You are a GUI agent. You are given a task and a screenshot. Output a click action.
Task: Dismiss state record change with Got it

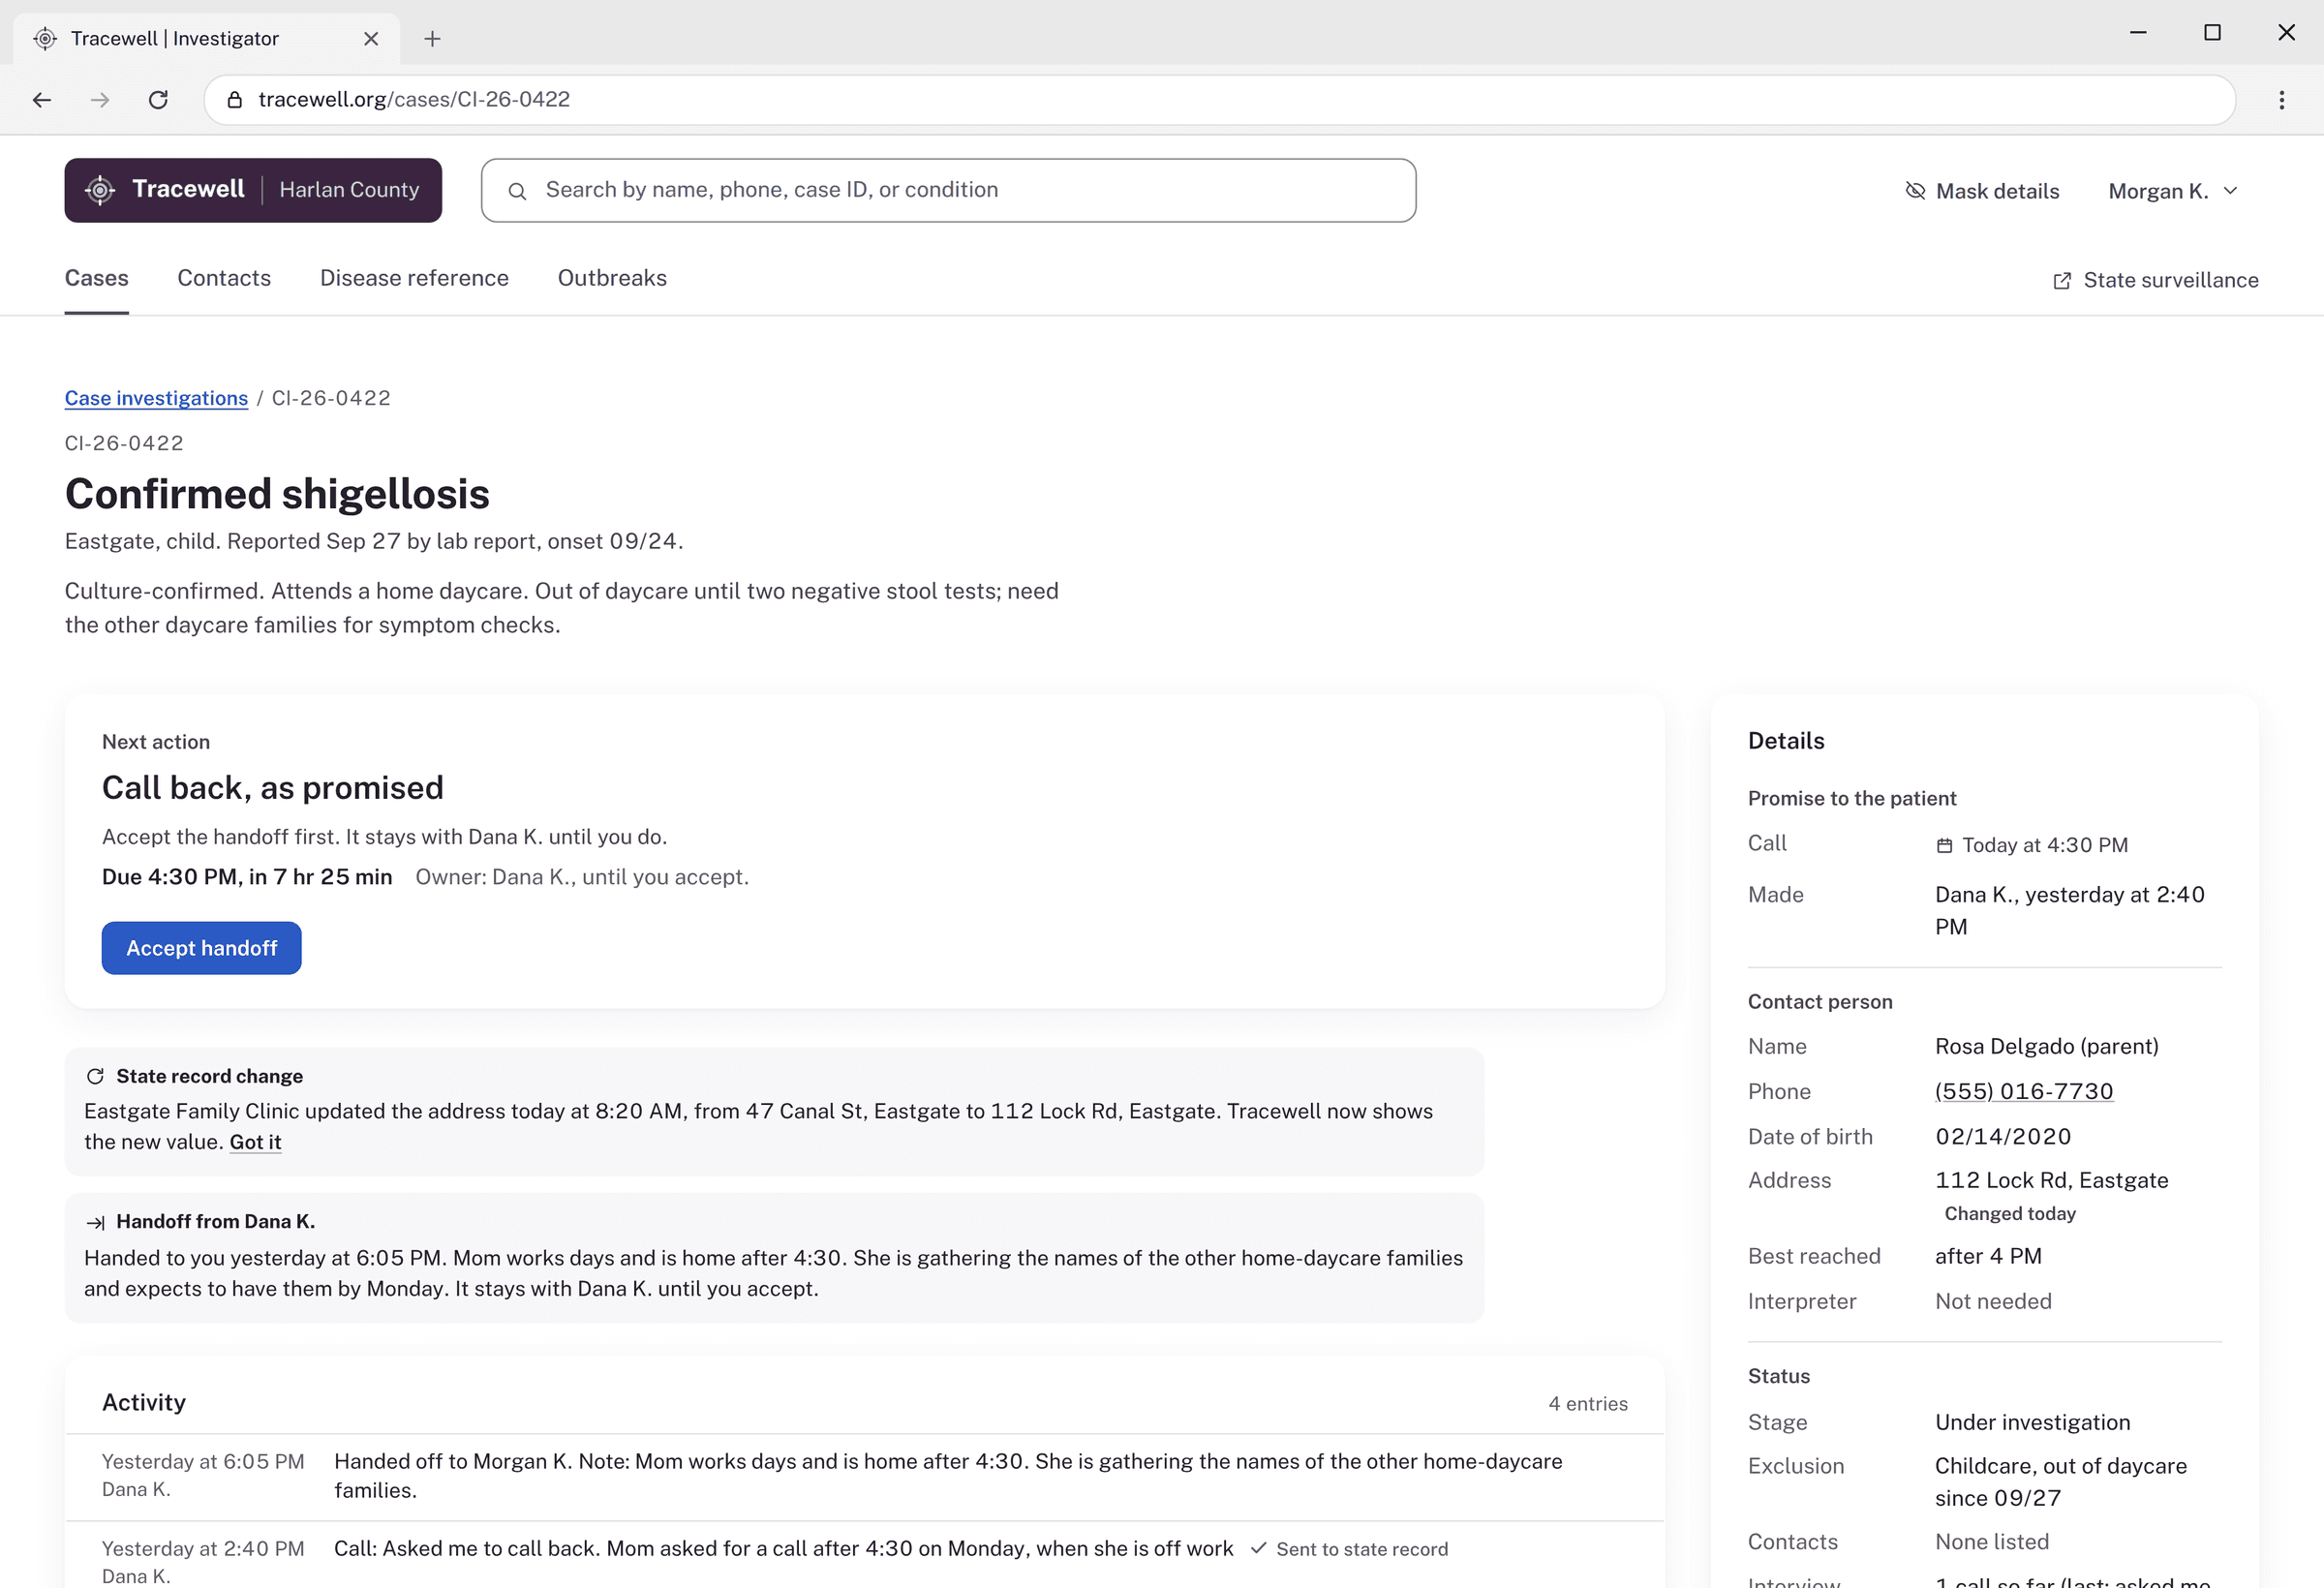coord(255,1142)
